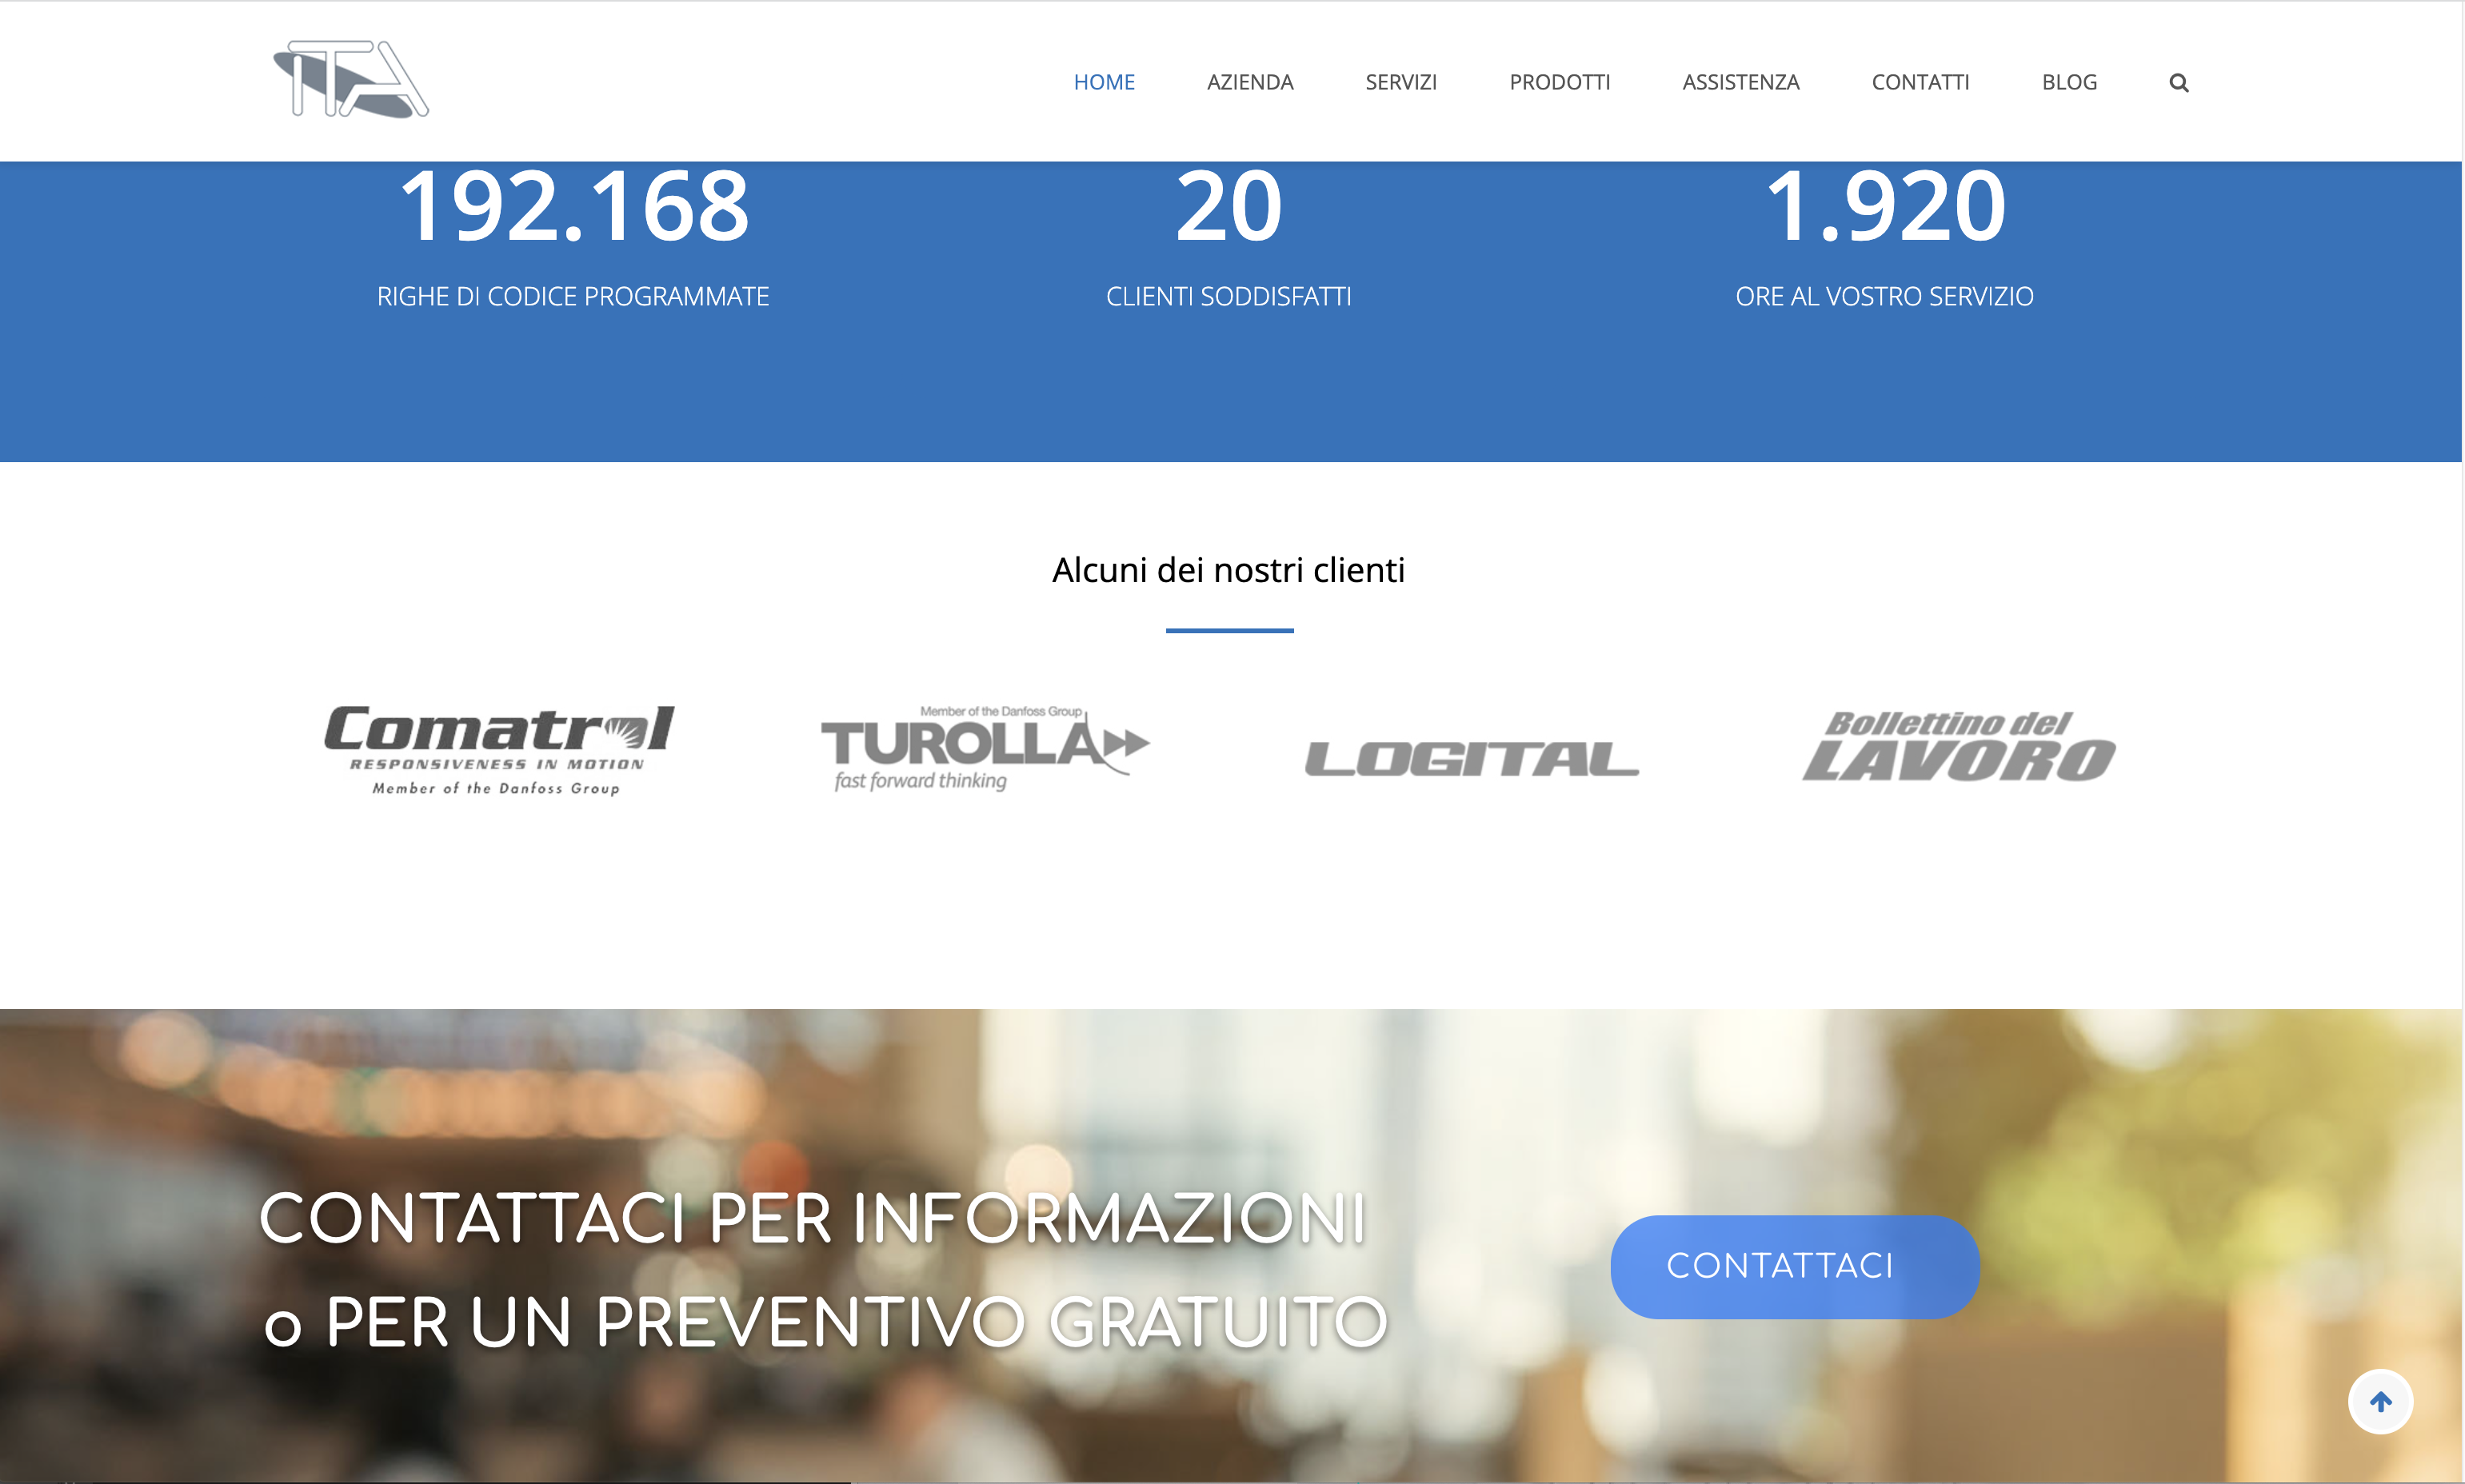Open the SERVIZI menu item
This screenshot has height=1484, width=2465.
[1401, 82]
